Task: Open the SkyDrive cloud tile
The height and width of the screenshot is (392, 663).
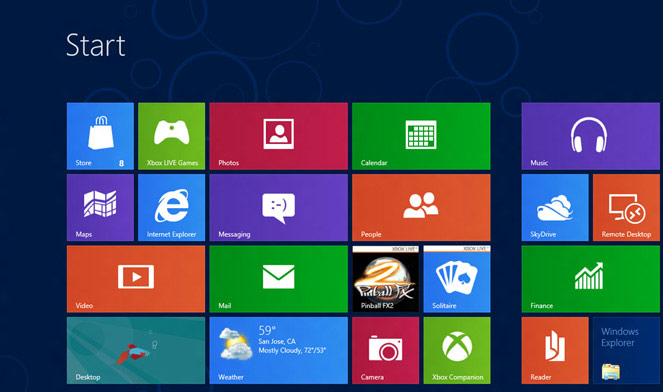Action: [555, 208]
